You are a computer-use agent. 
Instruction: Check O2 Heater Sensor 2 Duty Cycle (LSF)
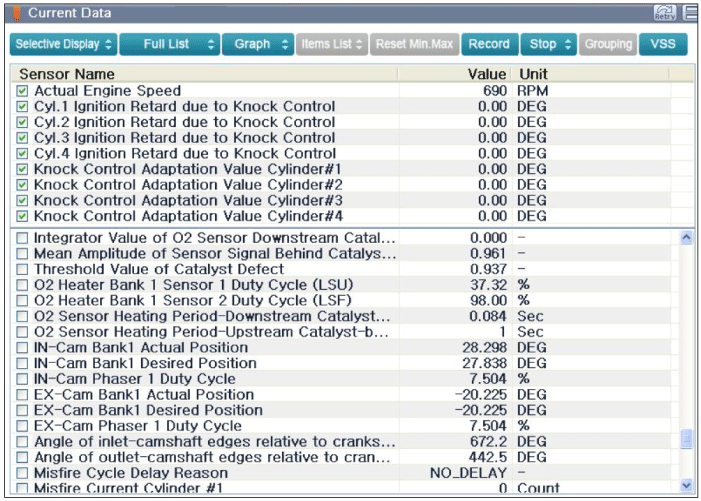[x=22, y=301]
